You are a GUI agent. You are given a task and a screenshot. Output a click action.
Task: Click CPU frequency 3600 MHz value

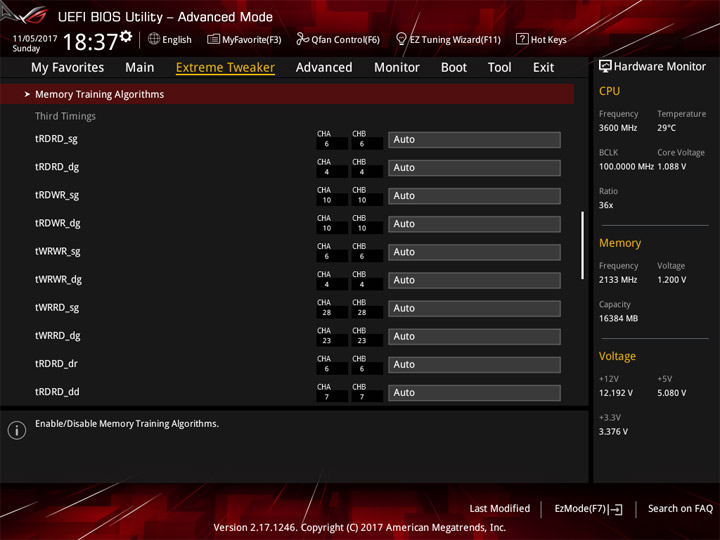point(618,128)
